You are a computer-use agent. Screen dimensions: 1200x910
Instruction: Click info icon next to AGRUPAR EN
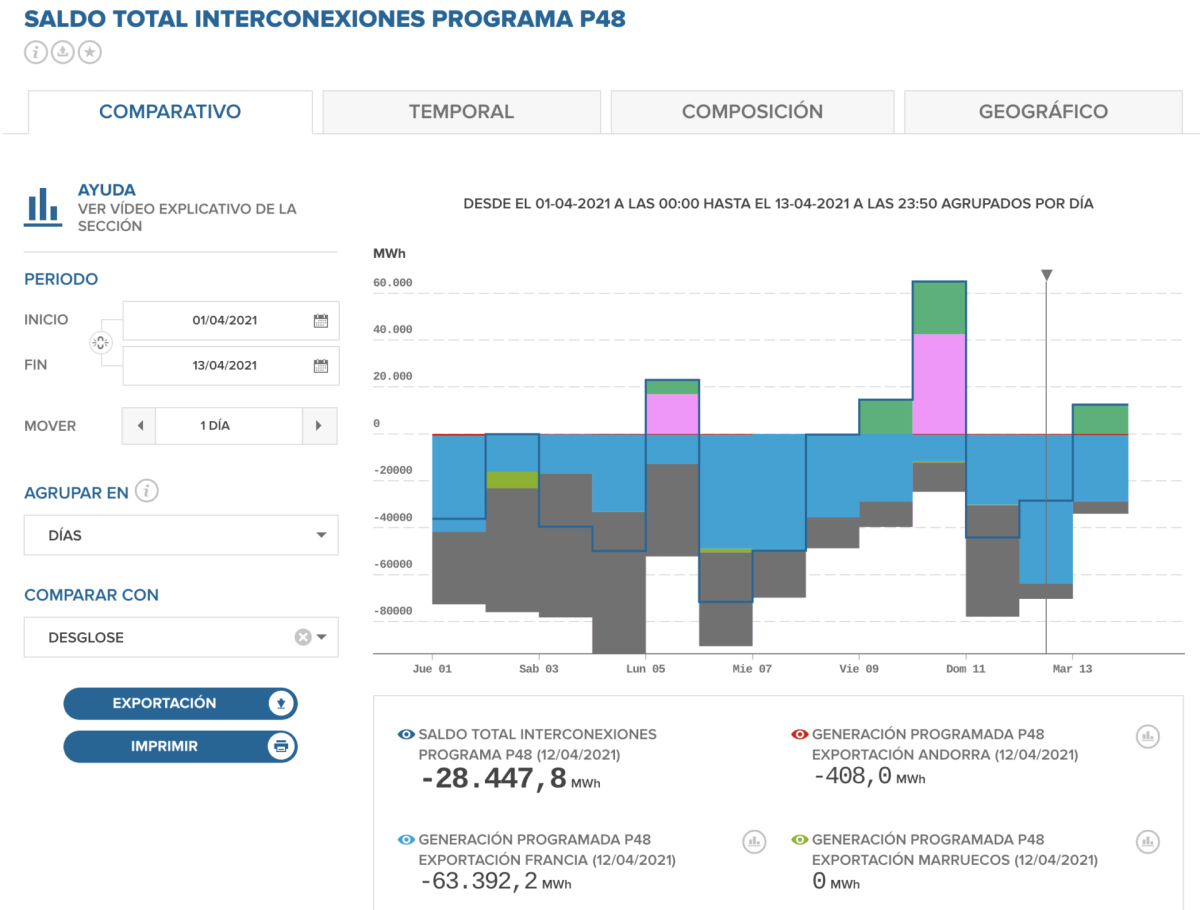tap(147, 491)
